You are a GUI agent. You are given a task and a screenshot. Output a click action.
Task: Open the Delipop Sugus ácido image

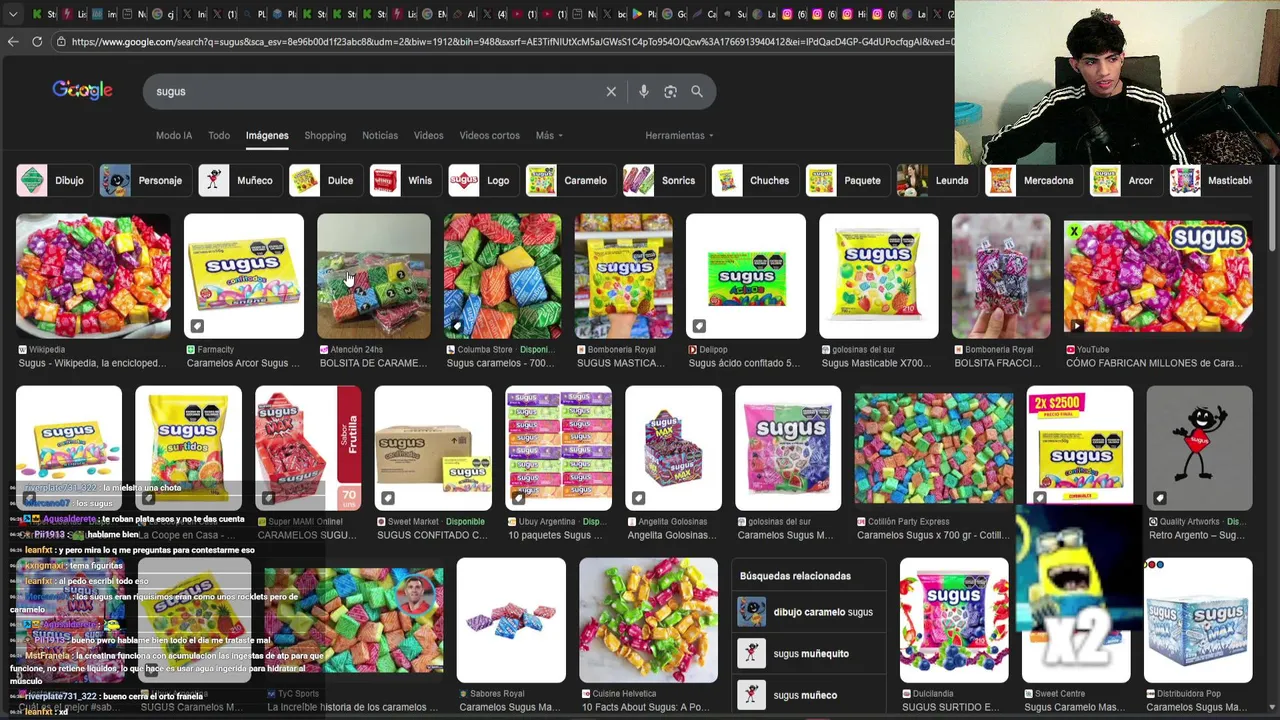click(746, 276)
